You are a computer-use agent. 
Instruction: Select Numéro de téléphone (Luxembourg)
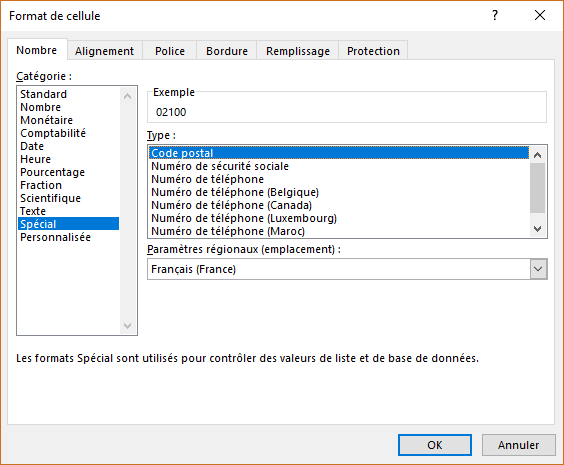[x=339, y=218]
